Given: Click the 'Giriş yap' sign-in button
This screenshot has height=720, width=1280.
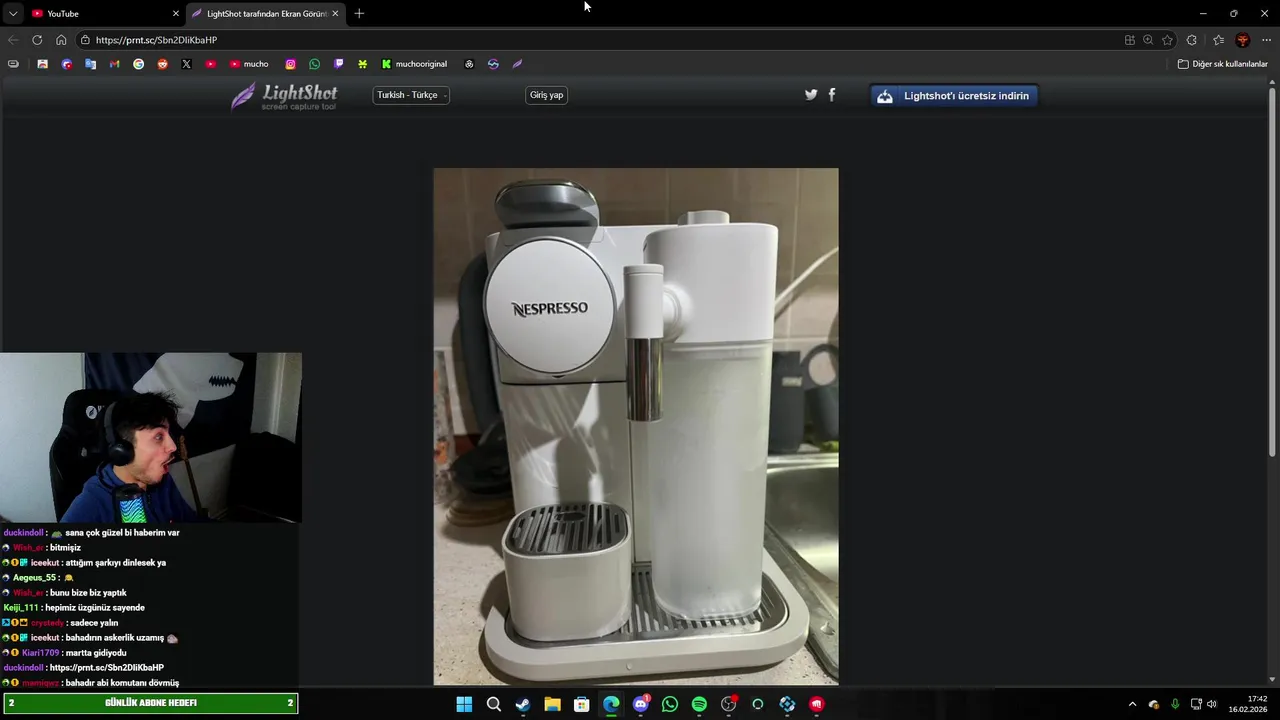Looking at the screenshot, I should point(546,95).
